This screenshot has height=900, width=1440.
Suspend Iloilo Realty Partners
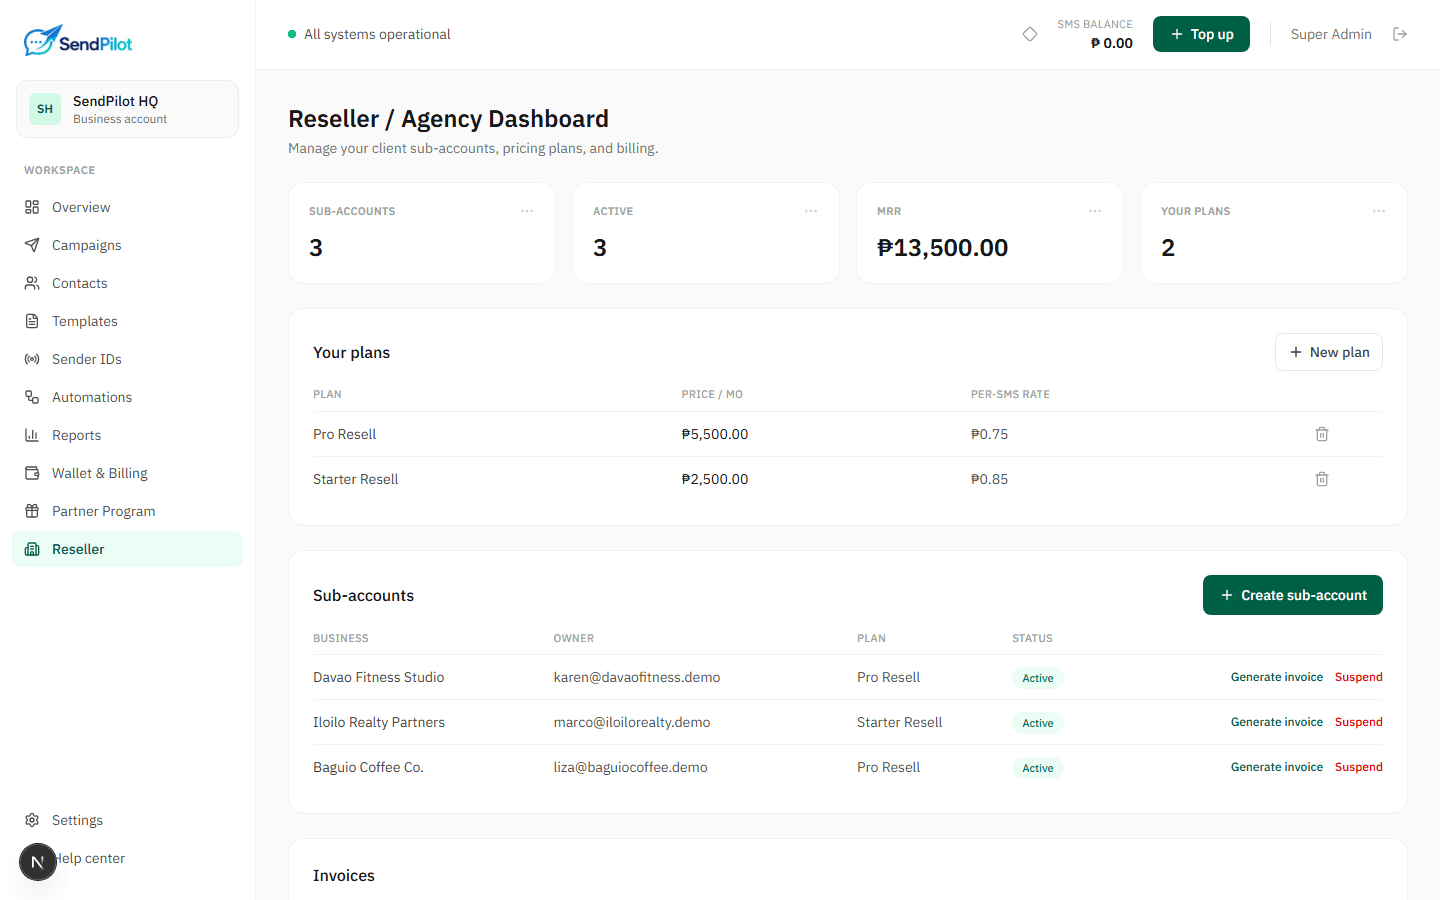pos(1359,722)
